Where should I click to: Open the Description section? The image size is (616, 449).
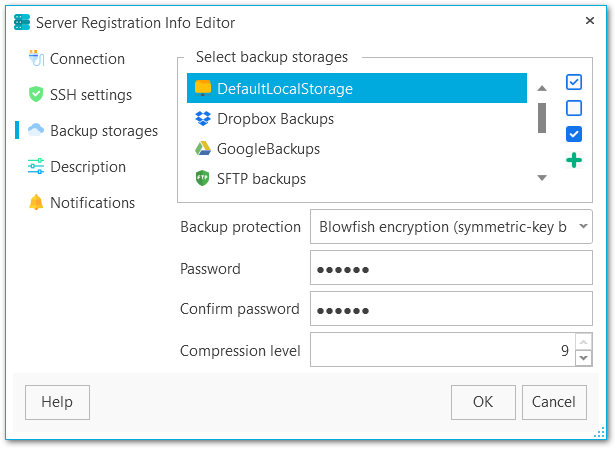click(x=87, y=167)
